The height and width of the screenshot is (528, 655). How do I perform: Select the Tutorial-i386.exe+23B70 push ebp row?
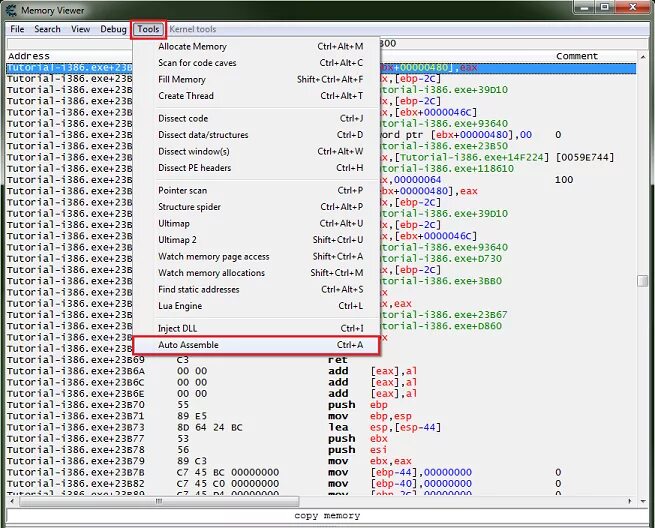click(x=321, y=405)
